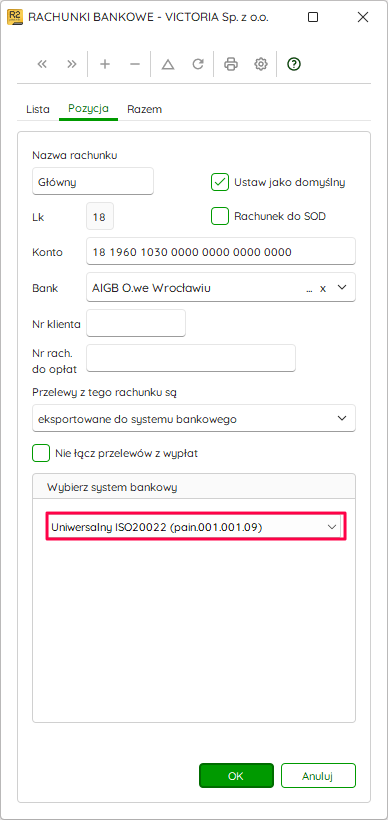The width and height of the screenshot is (388, 820).
Task: Select the Pozycja tab
Action: tap(88, 109)
